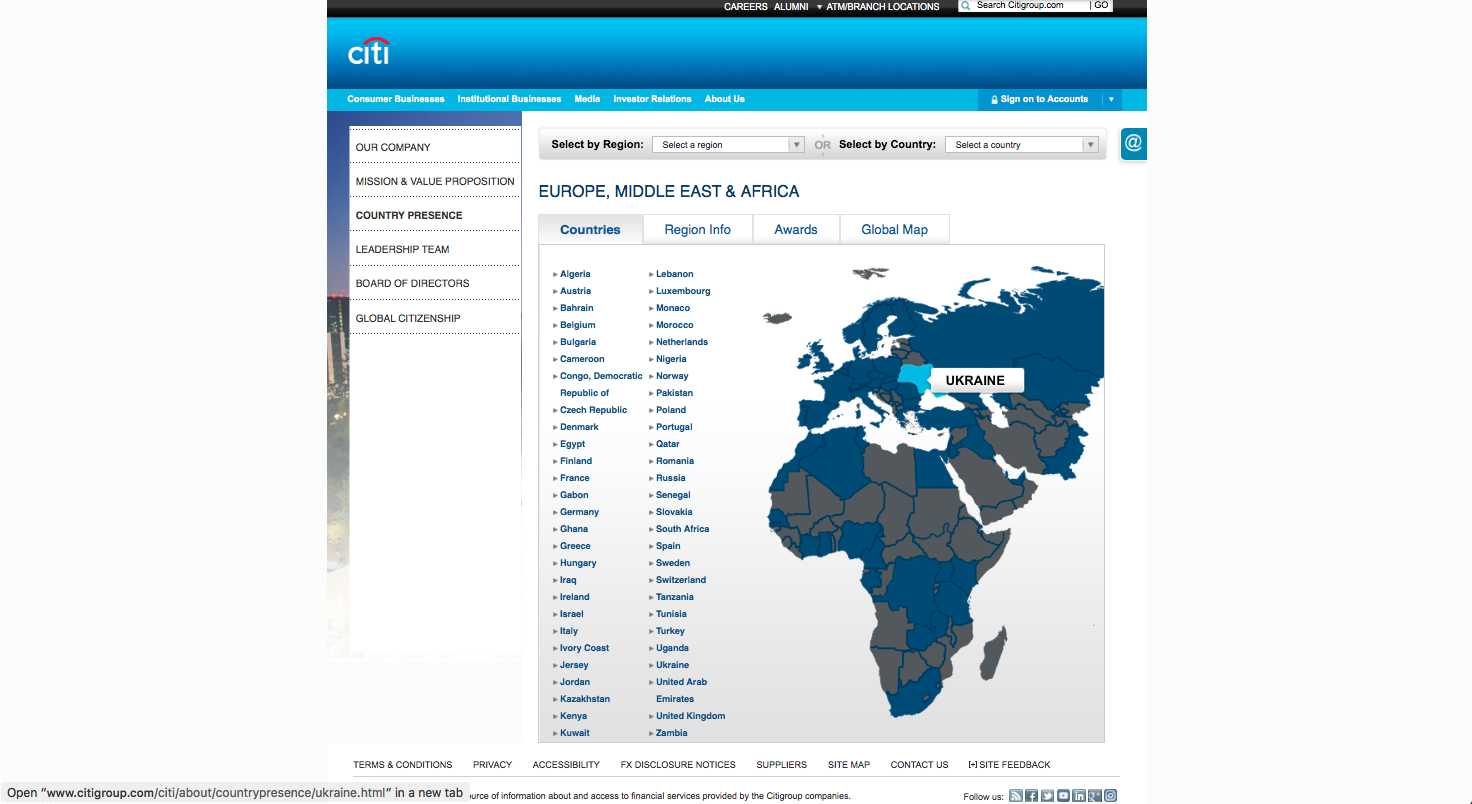Click the search magnifier icon
This screenshot has height=804, width=1472.
click(x=966, y=6)
